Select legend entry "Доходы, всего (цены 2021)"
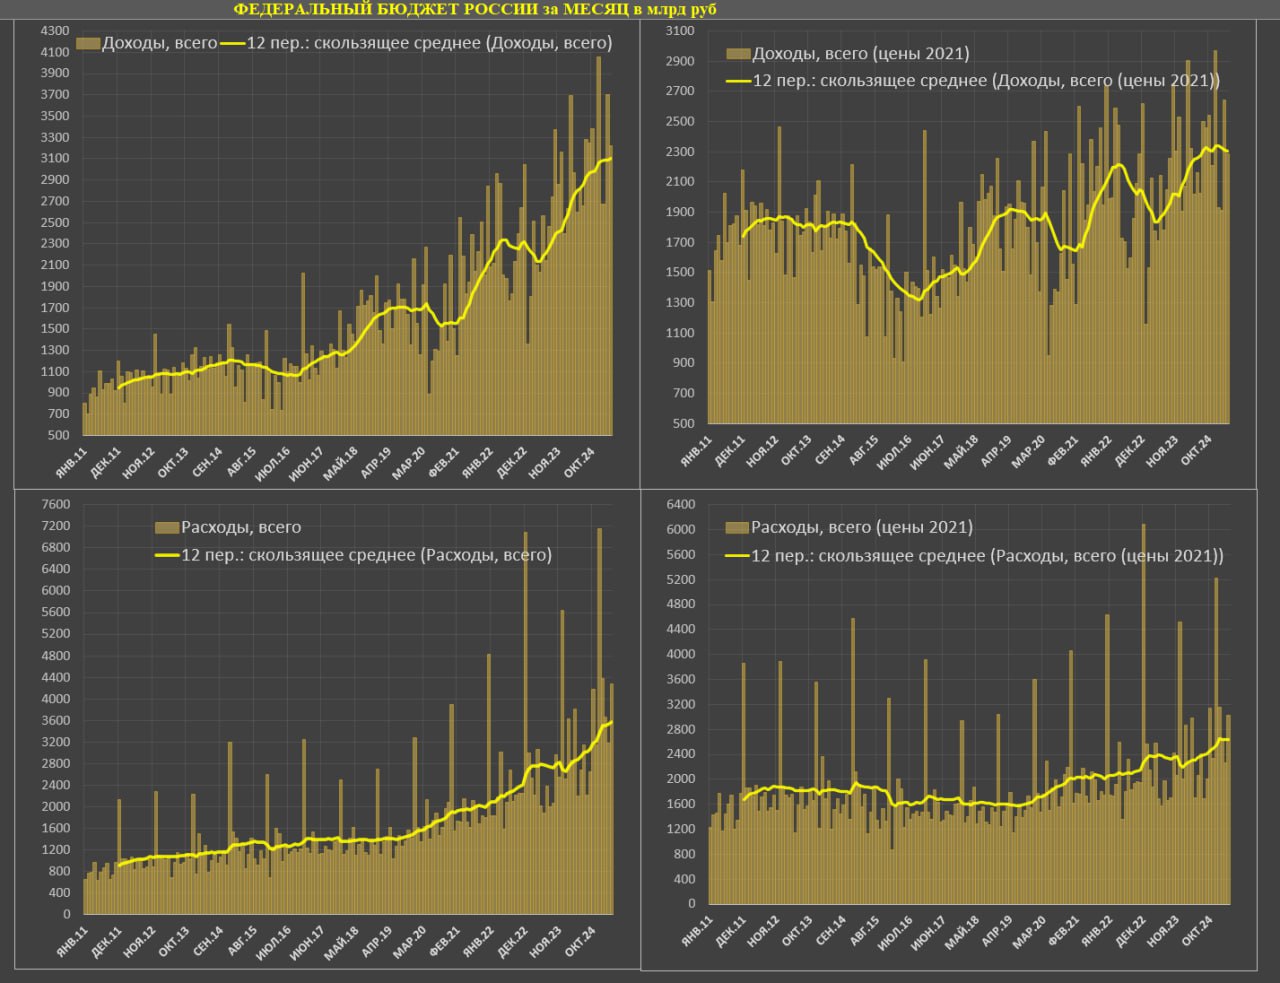Viewport: 1280px width, 983px height. tap(860, 53)
